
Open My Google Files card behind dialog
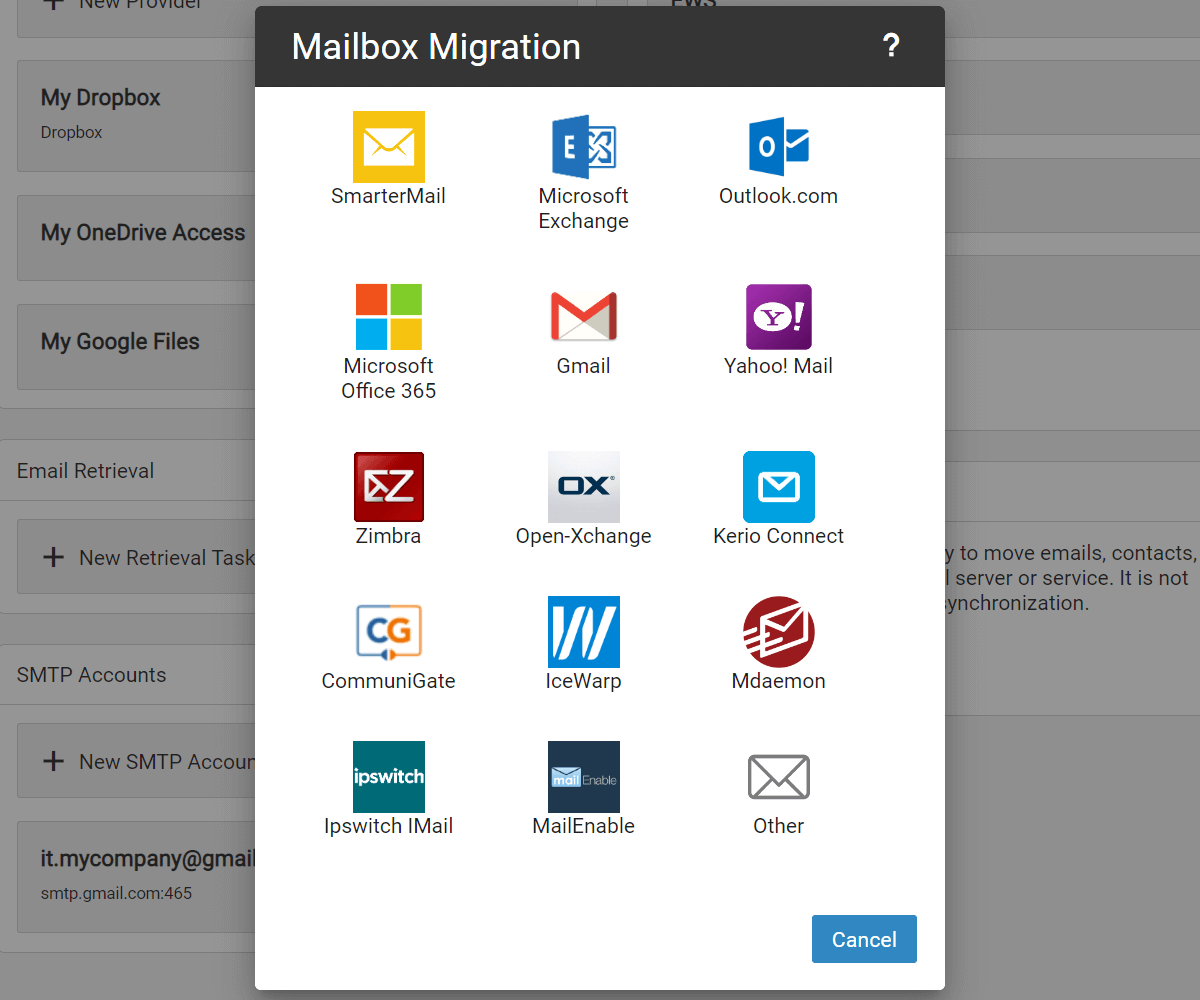[x=136, y=347]
